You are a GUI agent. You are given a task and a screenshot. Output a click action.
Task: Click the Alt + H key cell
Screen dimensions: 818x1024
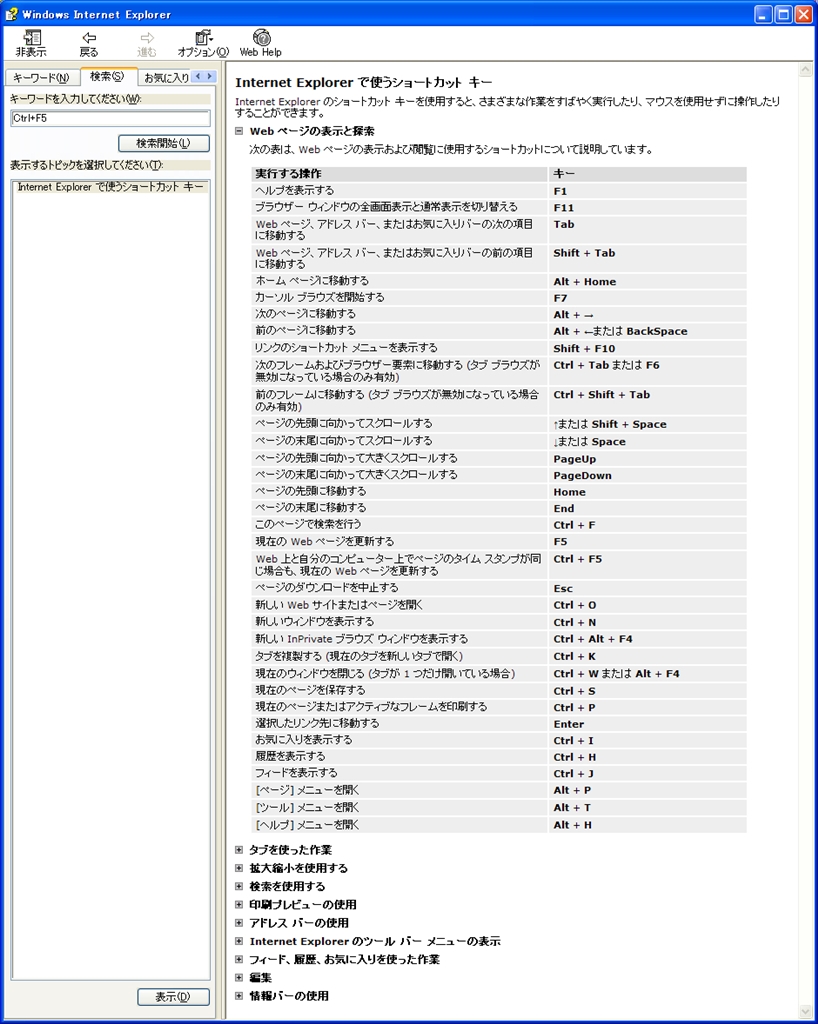[648, 825]
